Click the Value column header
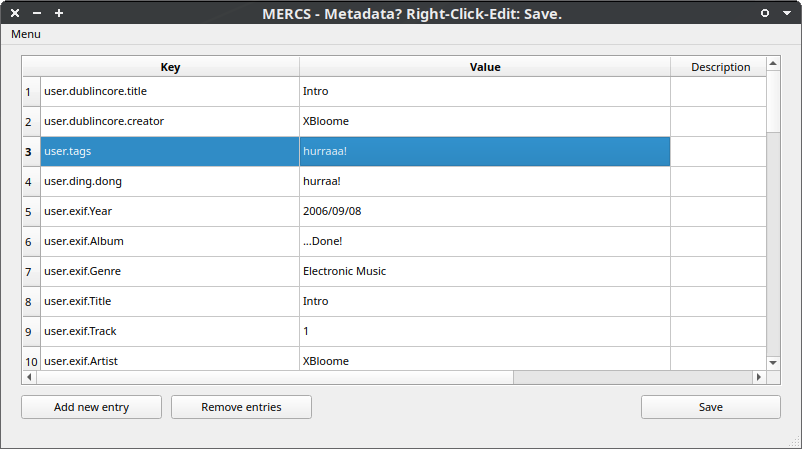Screen dimensions: 802x449 pyautogui.click(x=485, y=67)
